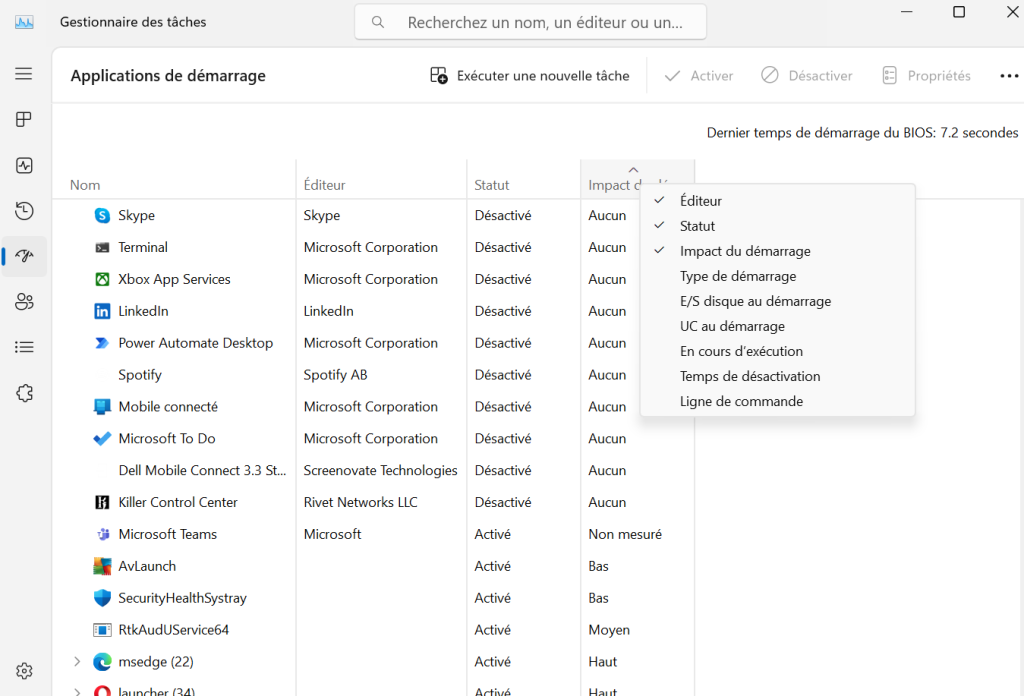Enable the Temps de désactivation column
1024x696 pixels.
777,376
